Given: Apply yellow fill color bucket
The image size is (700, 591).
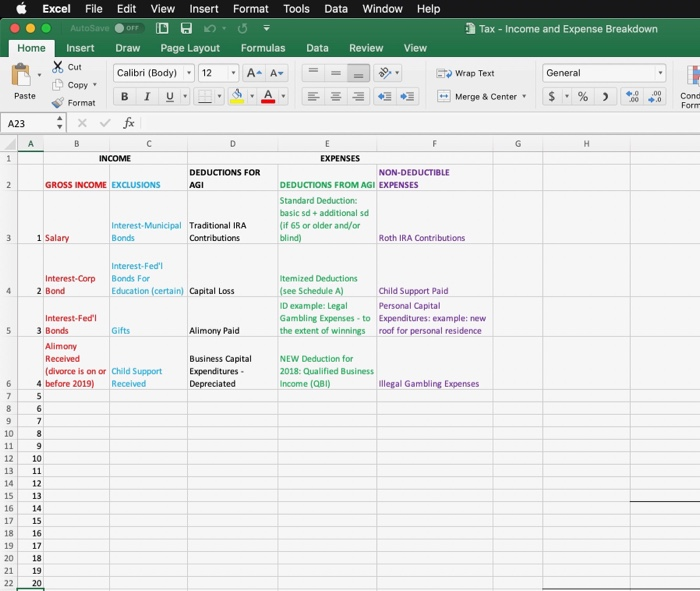Looking at the screenshot, I should click(x=237, y=96).
